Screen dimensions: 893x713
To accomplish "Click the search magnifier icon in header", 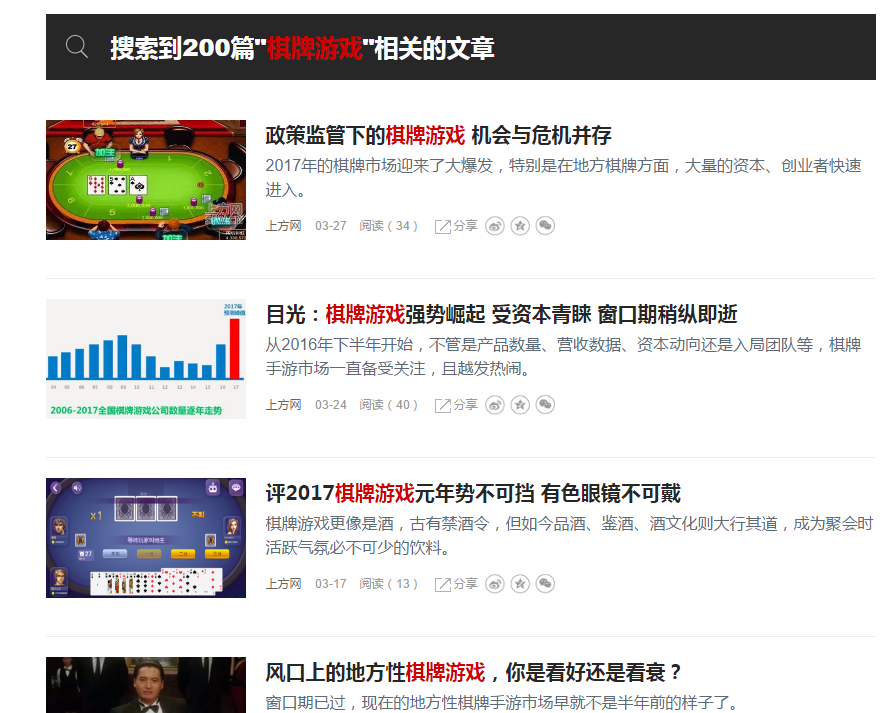I will (x=77, y=47).
